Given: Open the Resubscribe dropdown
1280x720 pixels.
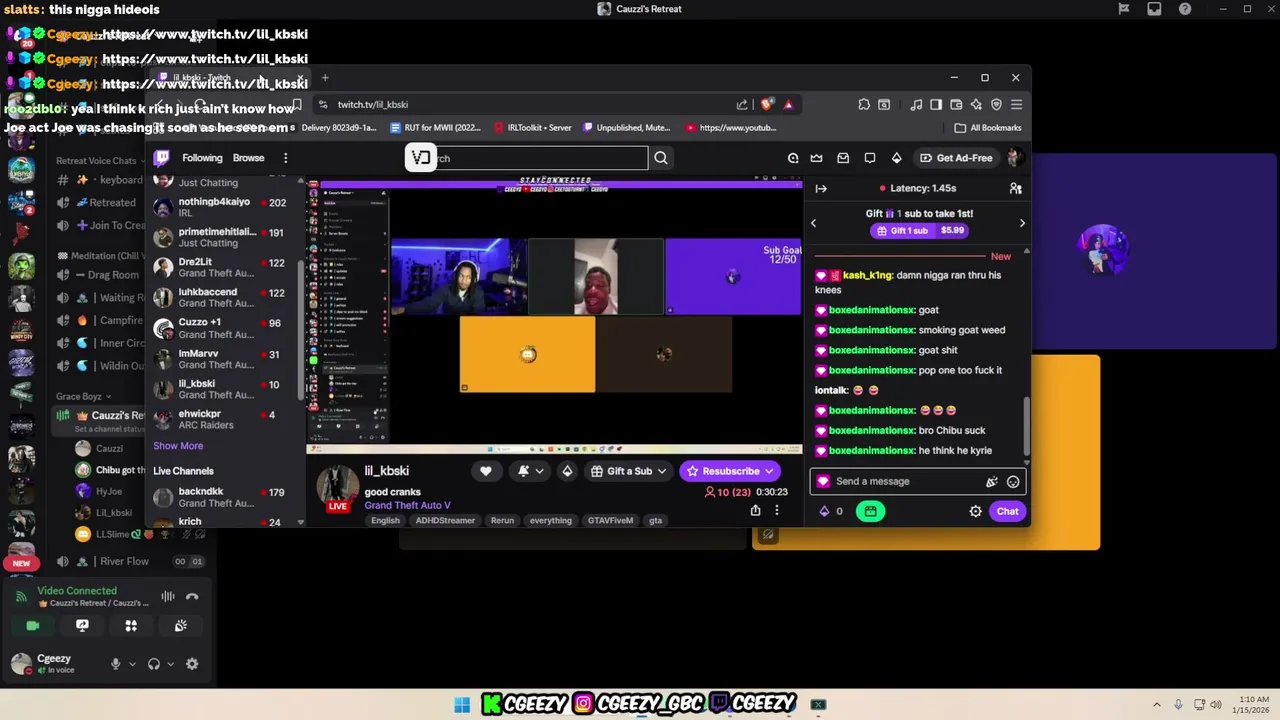Looking at the screenshot, I should click(730, 471).
